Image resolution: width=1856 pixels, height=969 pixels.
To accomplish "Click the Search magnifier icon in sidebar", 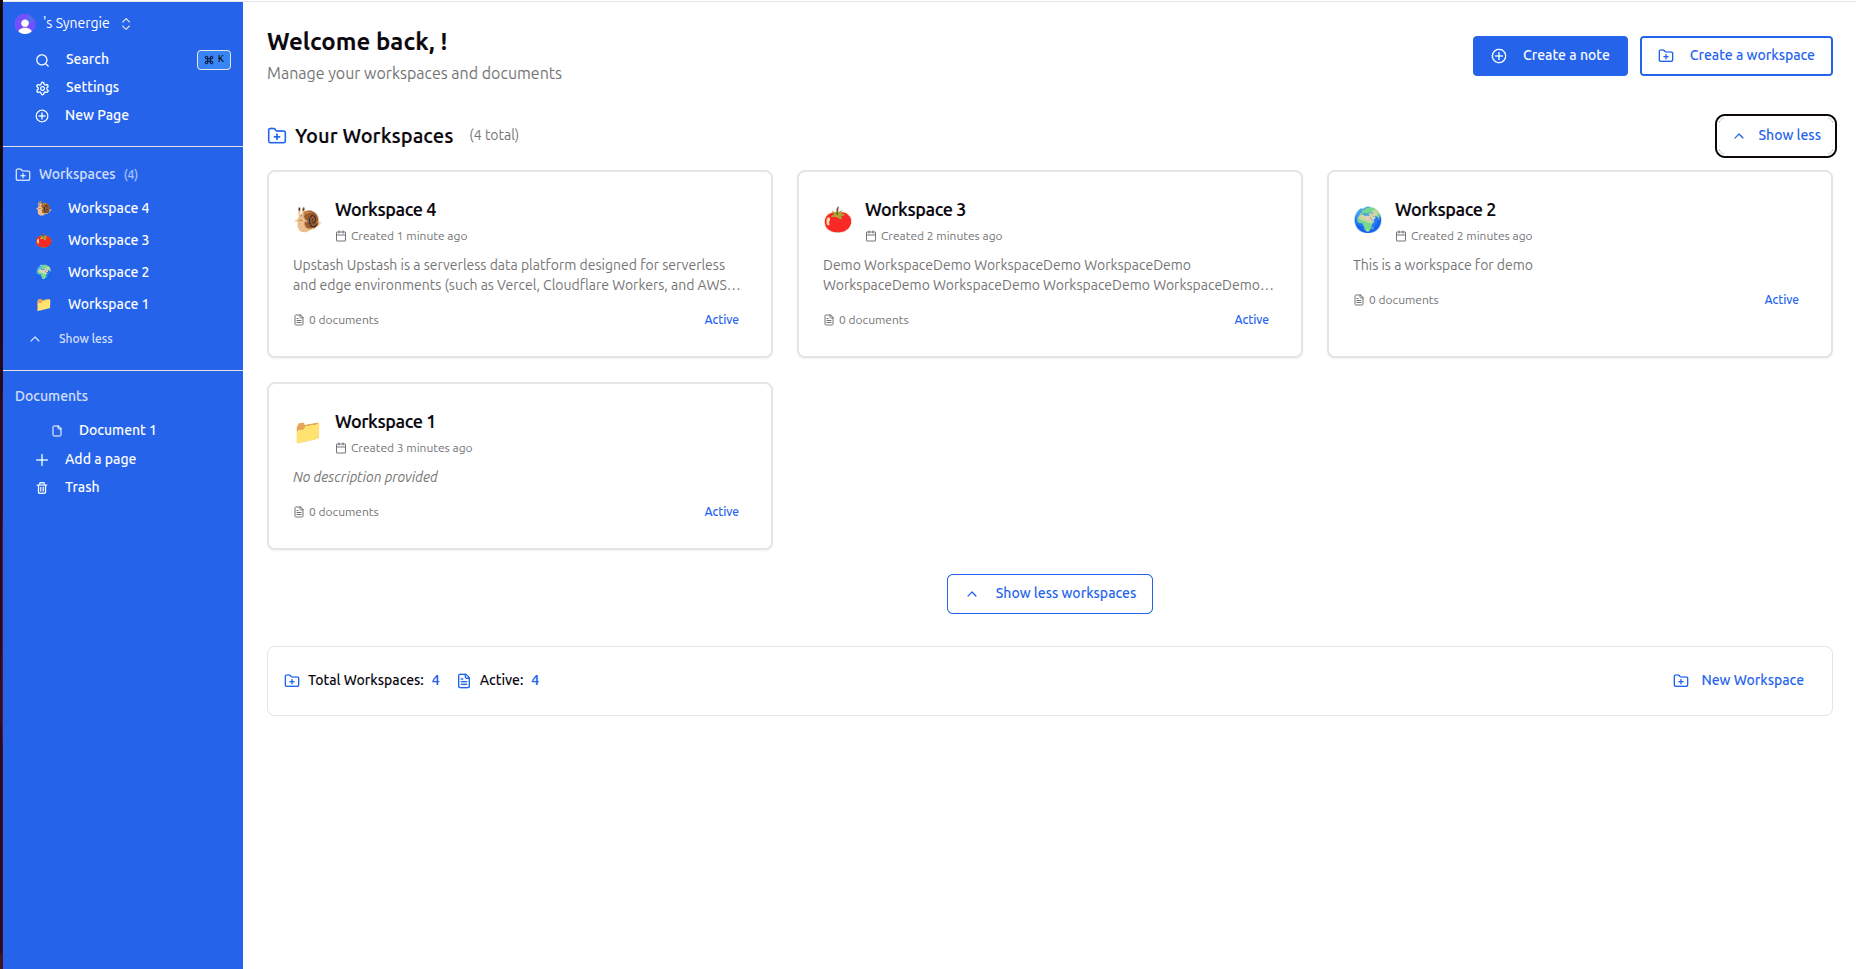I will click(42, 60).
